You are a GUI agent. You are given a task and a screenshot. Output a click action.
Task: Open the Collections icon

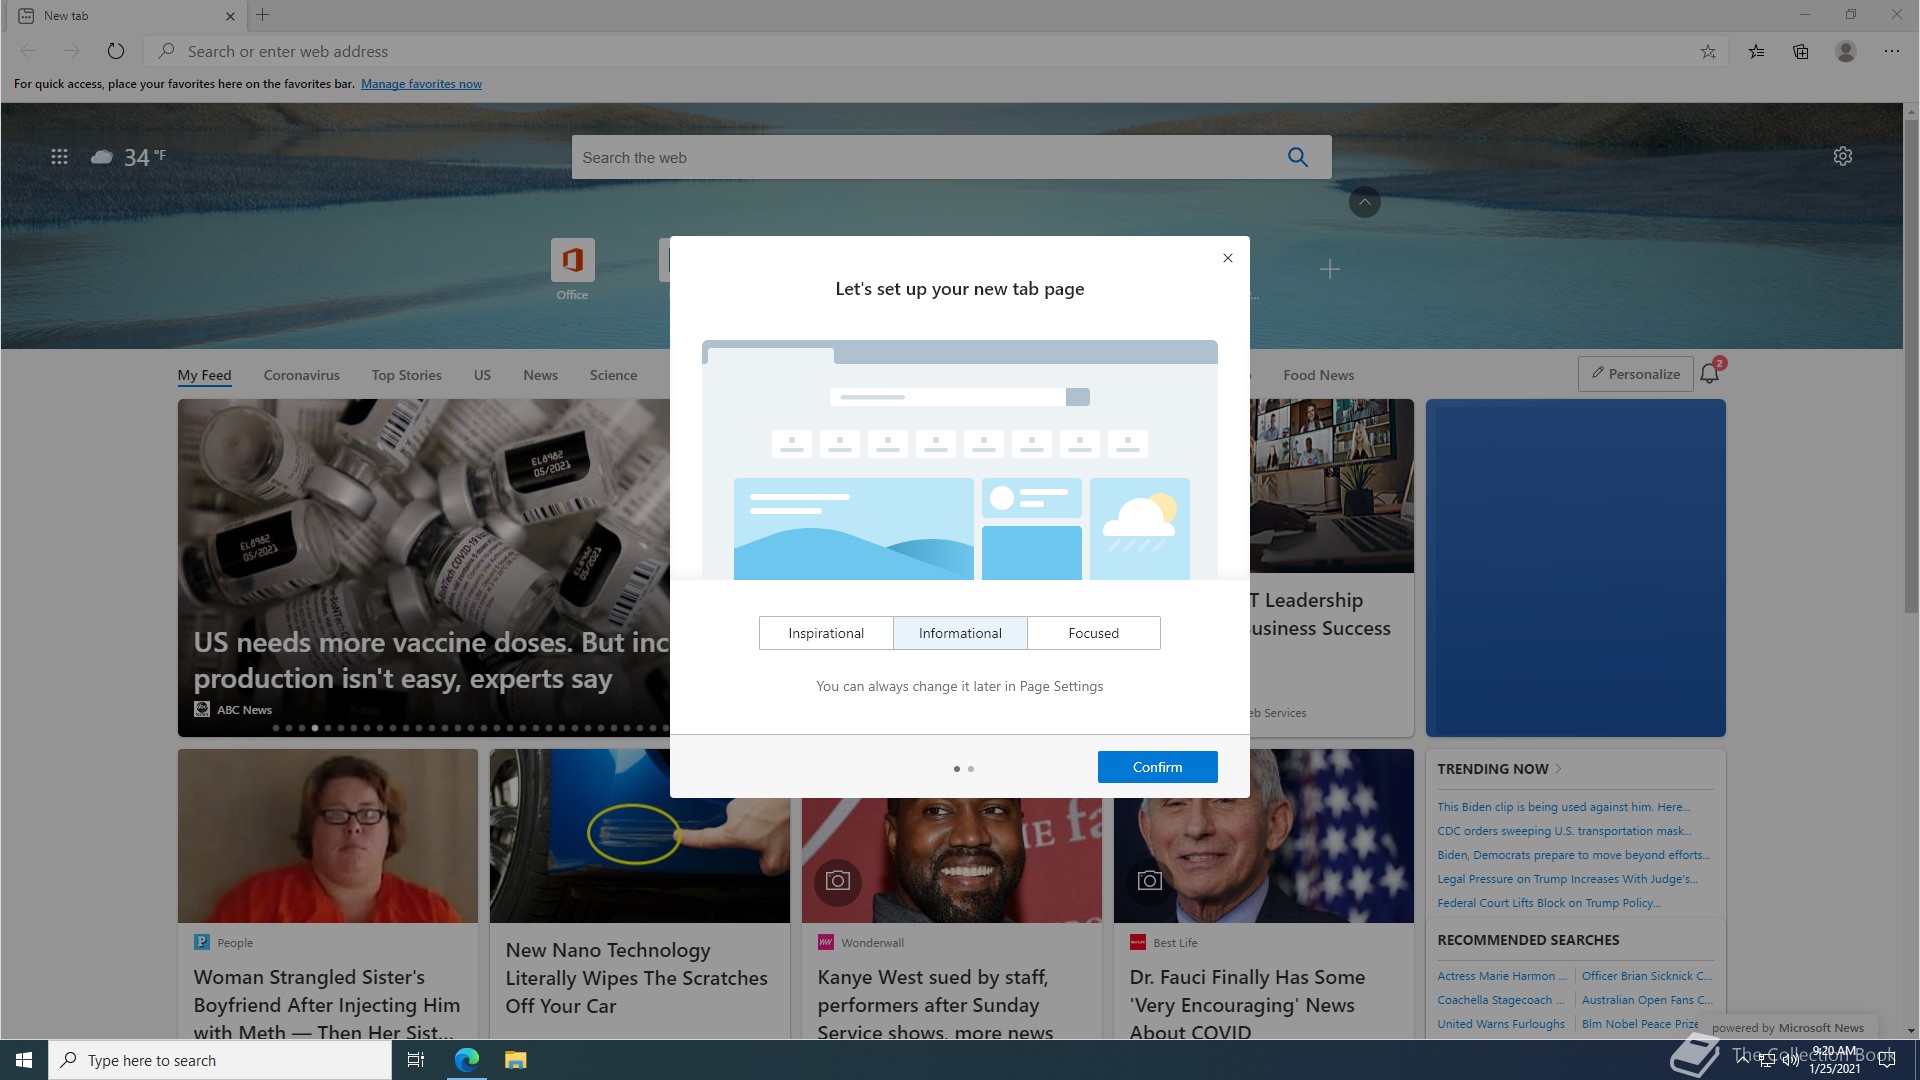(1800, 51)
